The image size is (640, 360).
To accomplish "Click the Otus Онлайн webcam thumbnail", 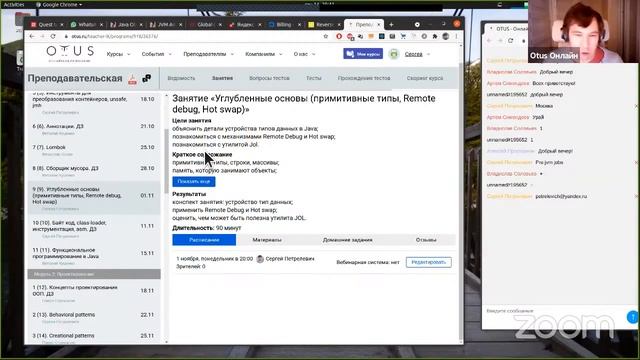I will point(584,31).
